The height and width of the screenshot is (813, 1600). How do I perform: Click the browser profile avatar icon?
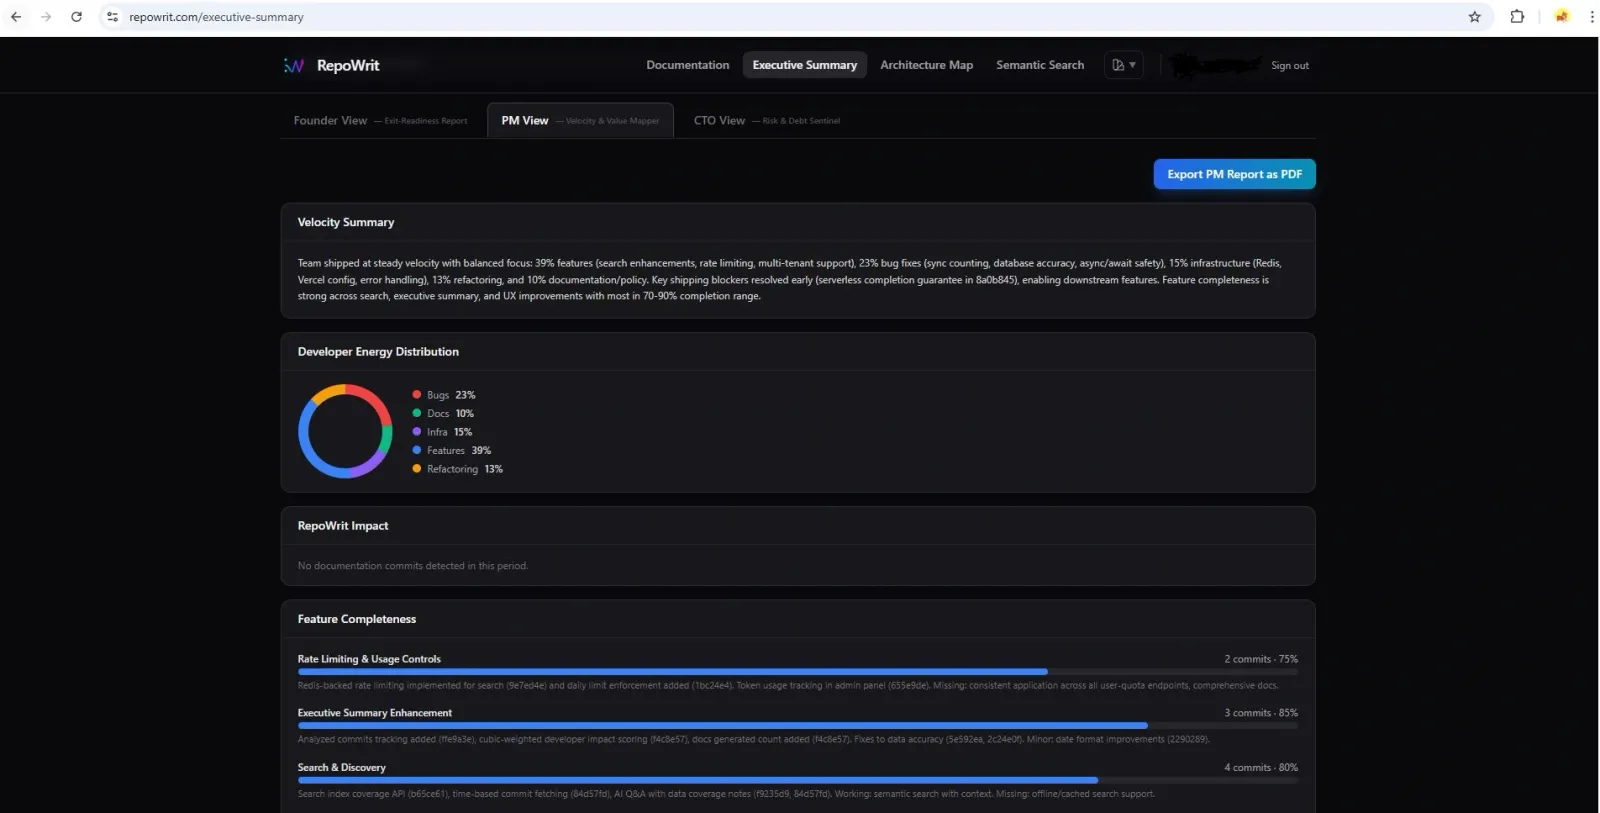pyautogui.click(x=1561, y=17)
